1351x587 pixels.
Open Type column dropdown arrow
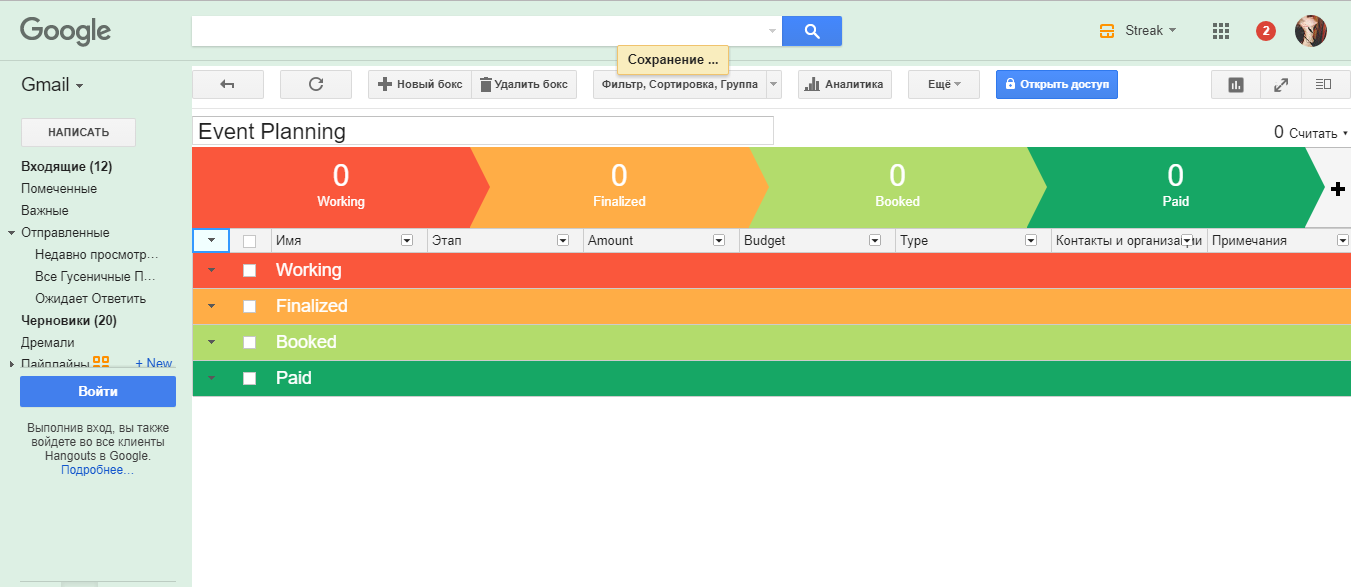pyautogui.click(x=1031, y=241)
